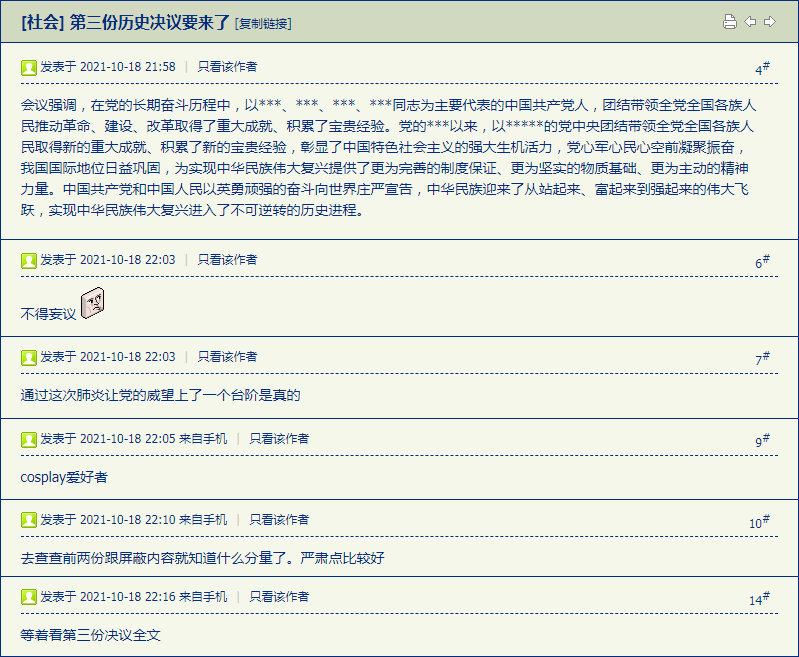Click timestamp 发表于 2021-10-18 22:10
Image resolution: width=799 pixels, height=657 pixels.
[108, 520]
